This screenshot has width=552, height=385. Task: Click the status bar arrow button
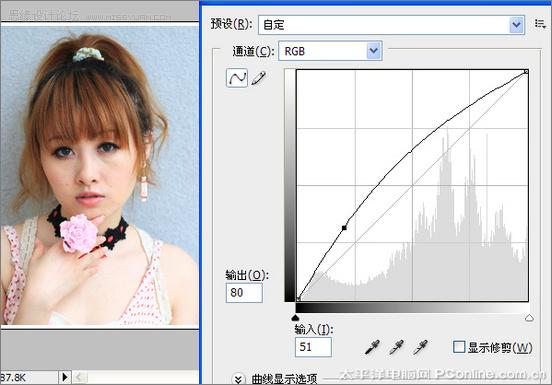pos(64,377)
